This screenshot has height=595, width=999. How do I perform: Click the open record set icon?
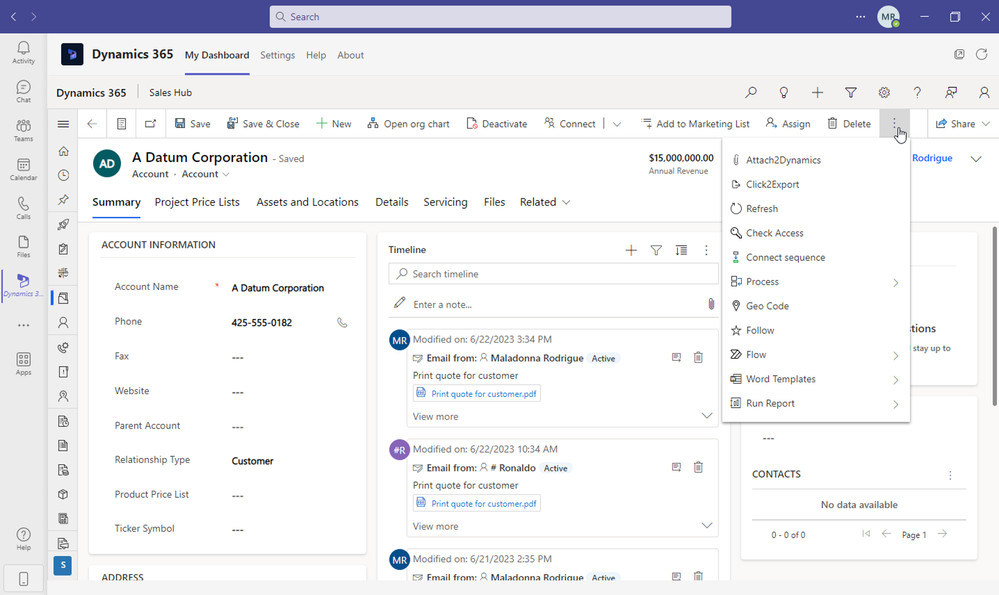122,124
